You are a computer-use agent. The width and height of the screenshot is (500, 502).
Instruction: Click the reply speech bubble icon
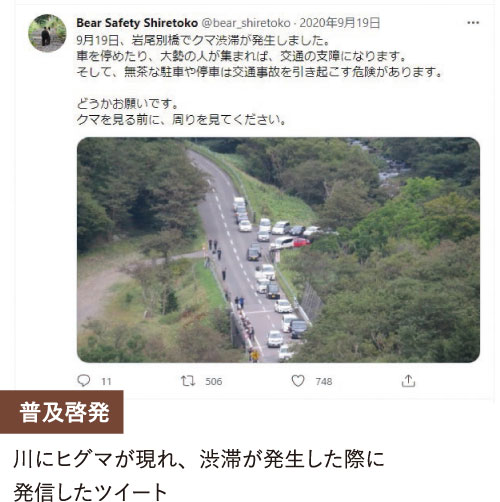coord(84,380)
